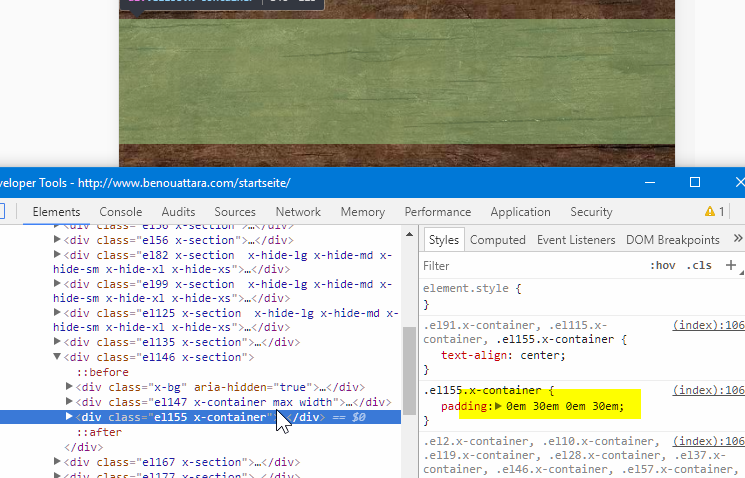Show more sidebar tabs via double chevron
Image resolution: width=745 pixels, height=478 pixels.
[x=737, y=239]
